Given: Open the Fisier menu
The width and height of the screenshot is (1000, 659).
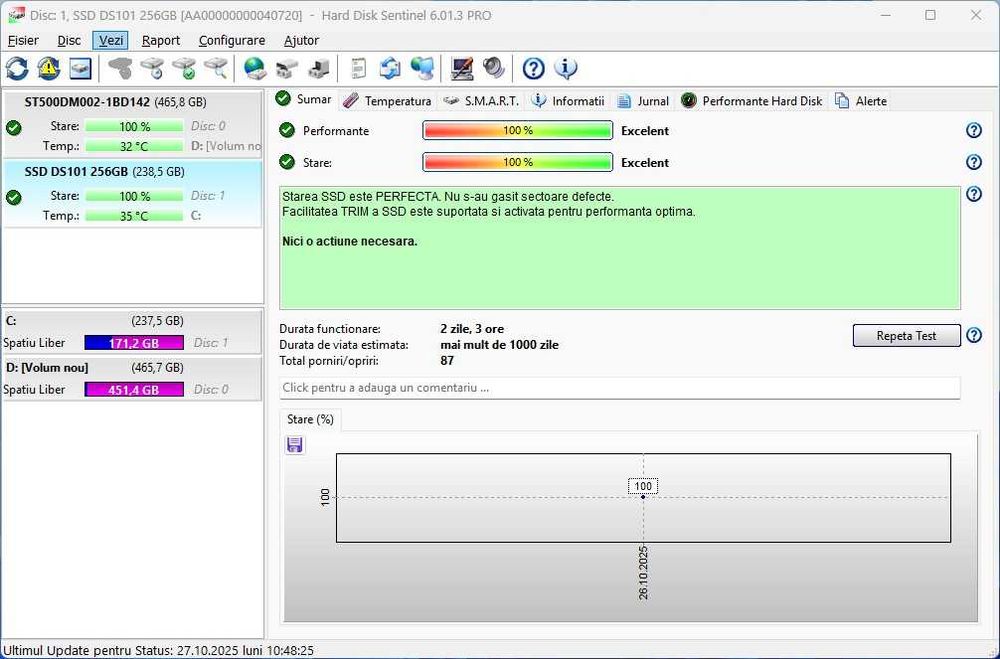Looking at the screenshot, I should pyautogui.click(x=23, y=40).
